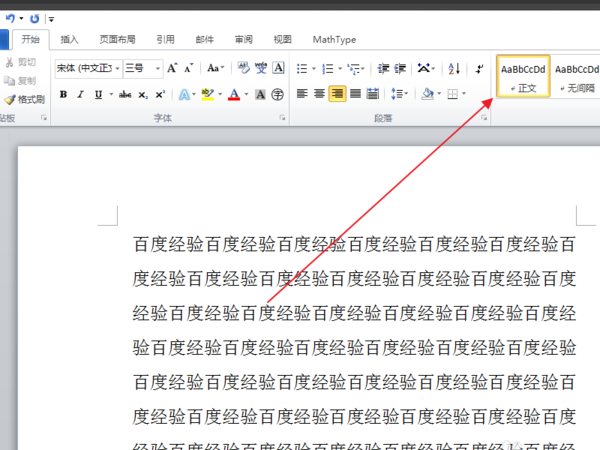Viewport: 600px width, 450px height.
Task: Open the underline style dropdown arrow
Action: tap(111, 94)
